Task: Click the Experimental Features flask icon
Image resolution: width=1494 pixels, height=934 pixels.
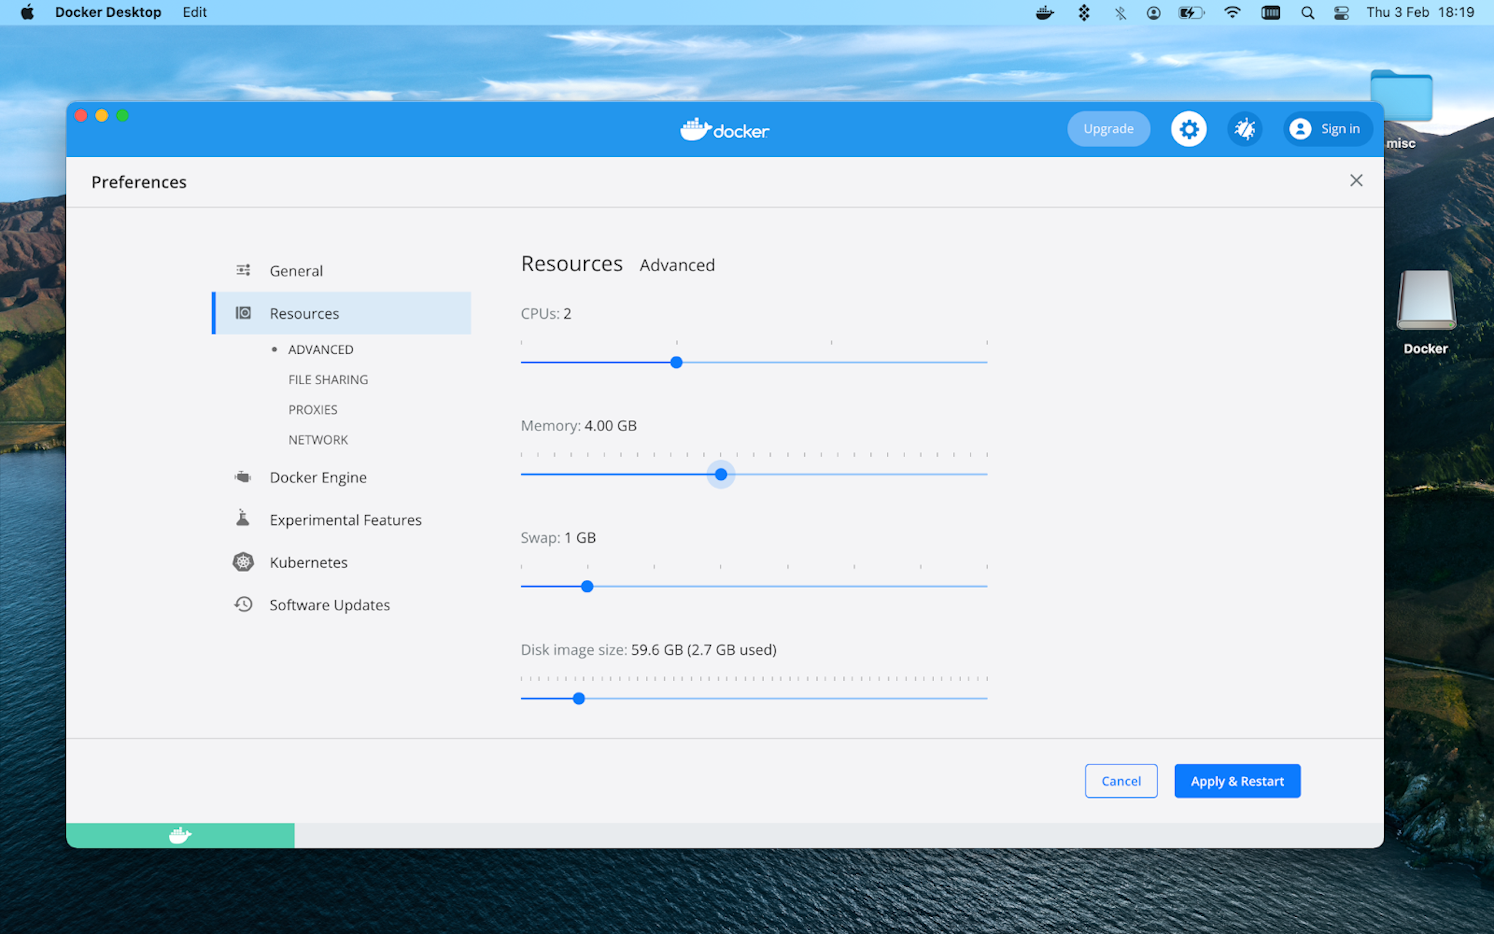Action: [243, 519]
